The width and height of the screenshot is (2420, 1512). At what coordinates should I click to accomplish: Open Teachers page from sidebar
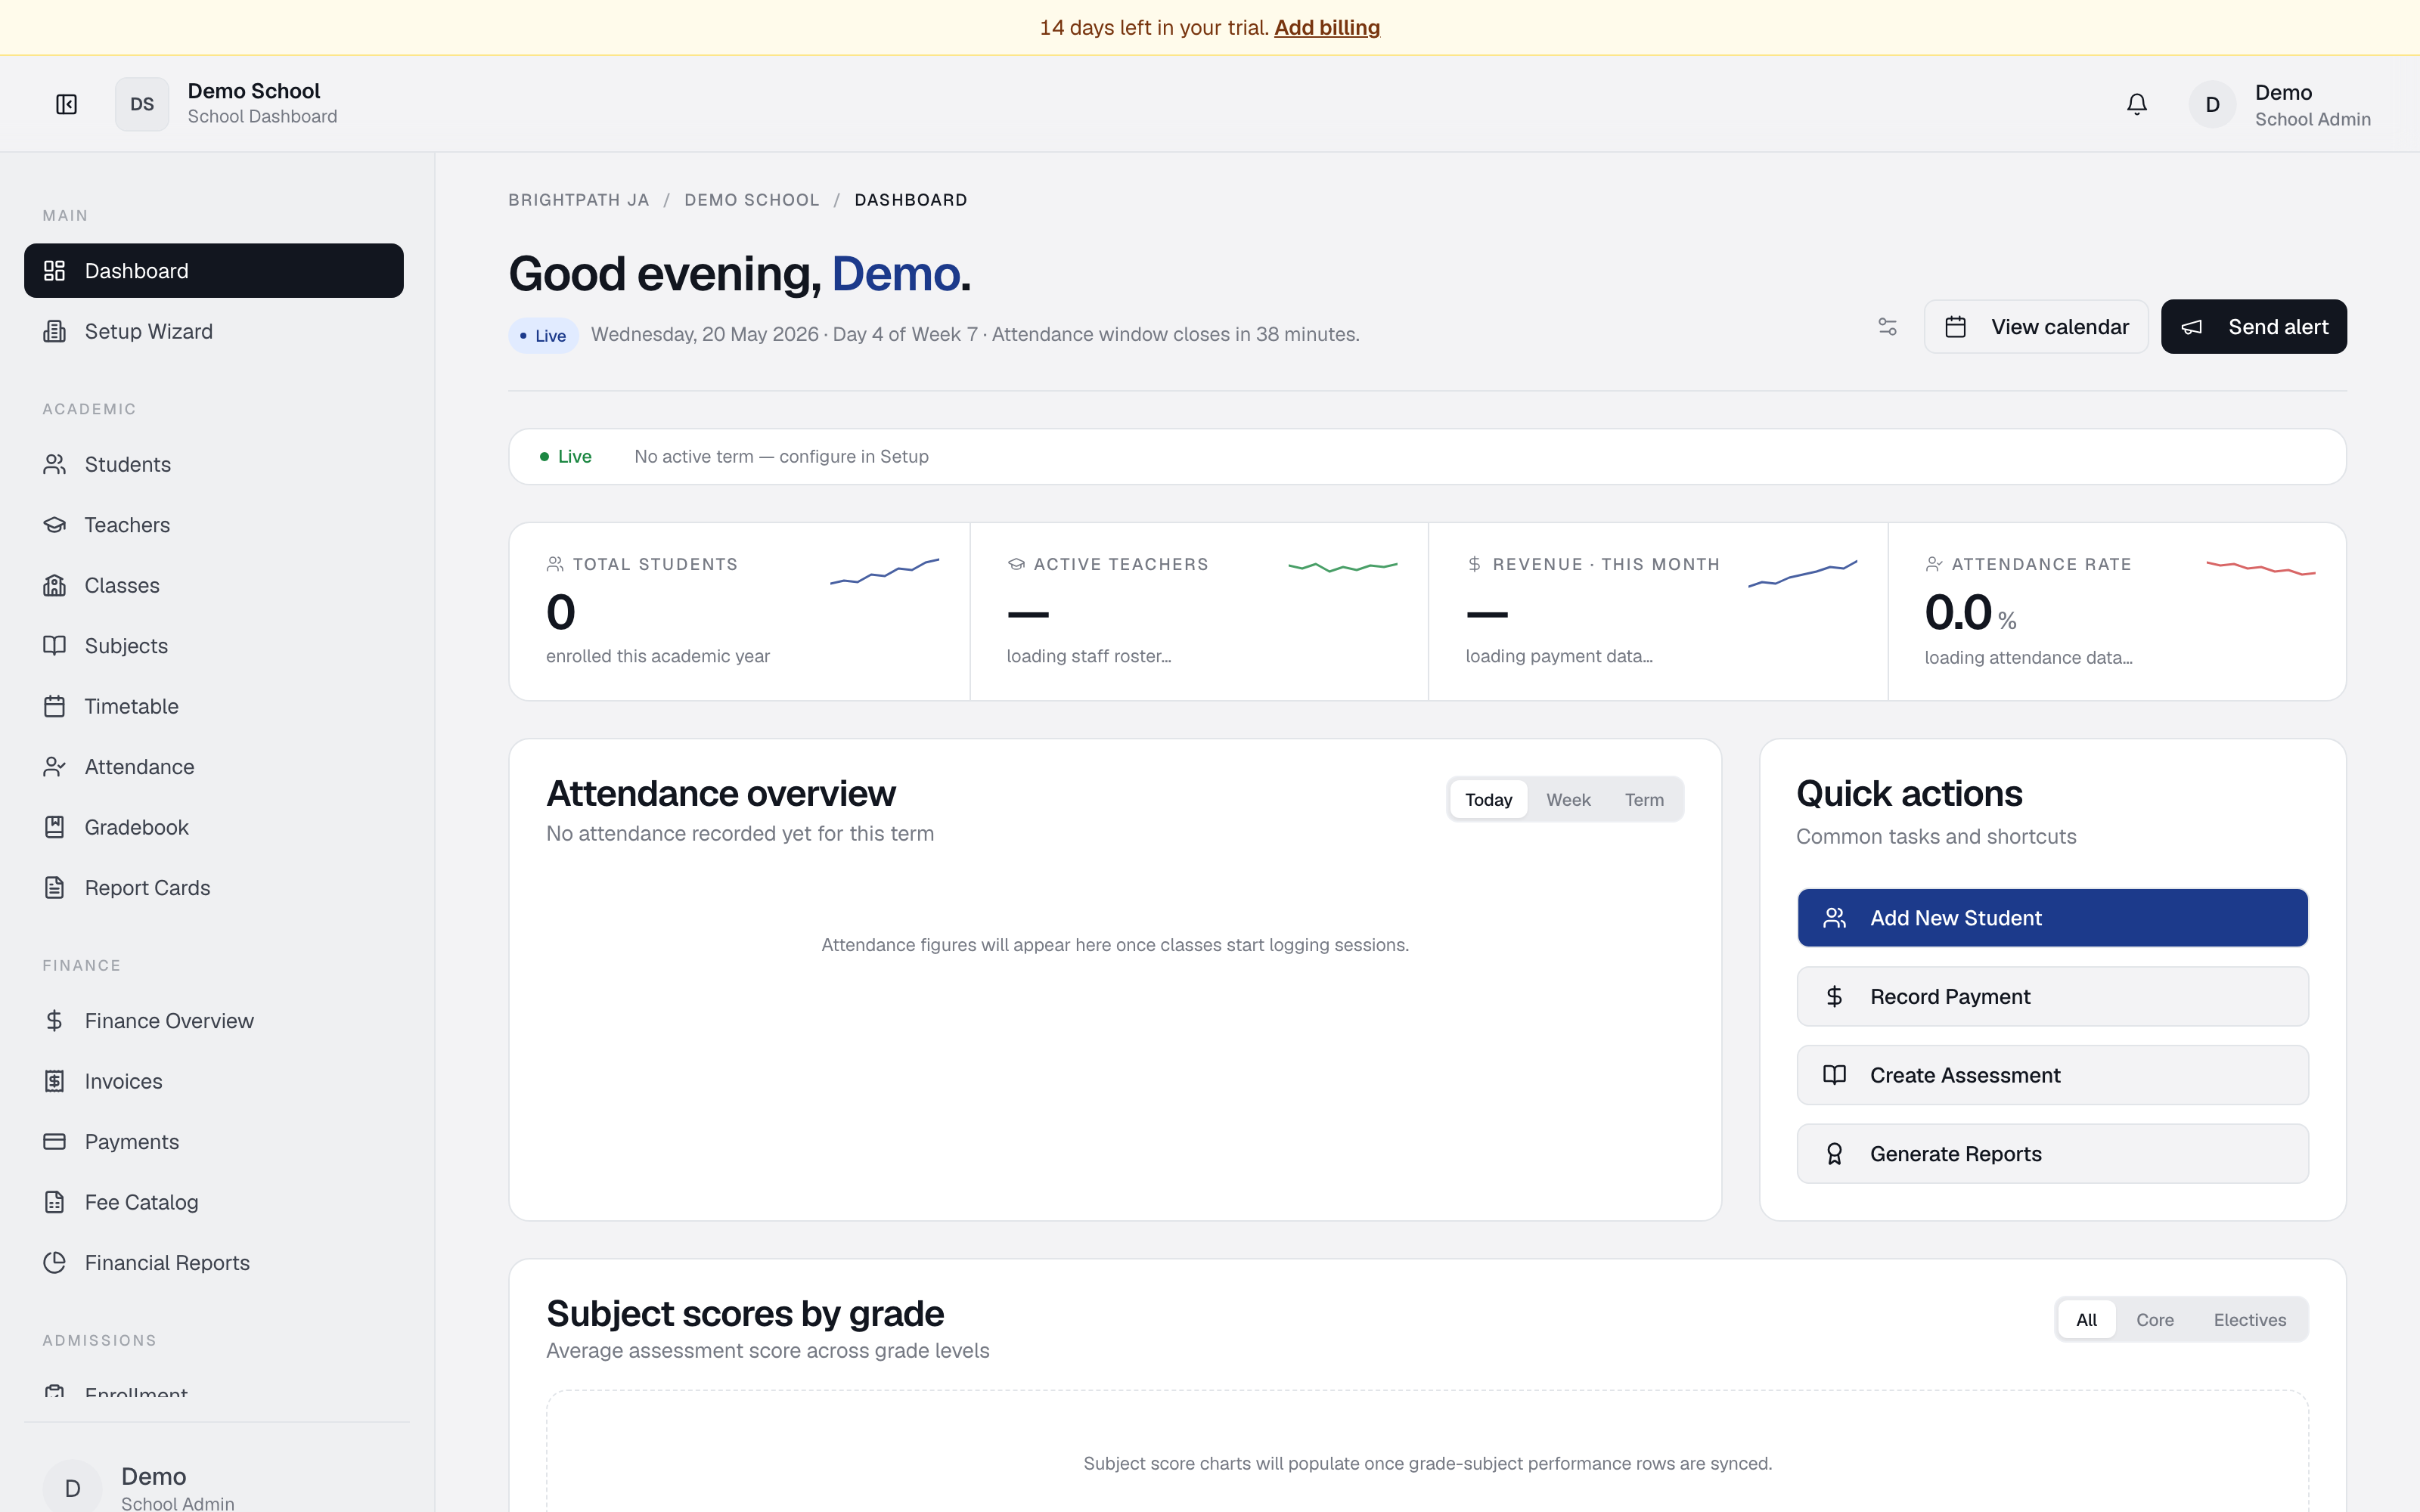point(214,525)
